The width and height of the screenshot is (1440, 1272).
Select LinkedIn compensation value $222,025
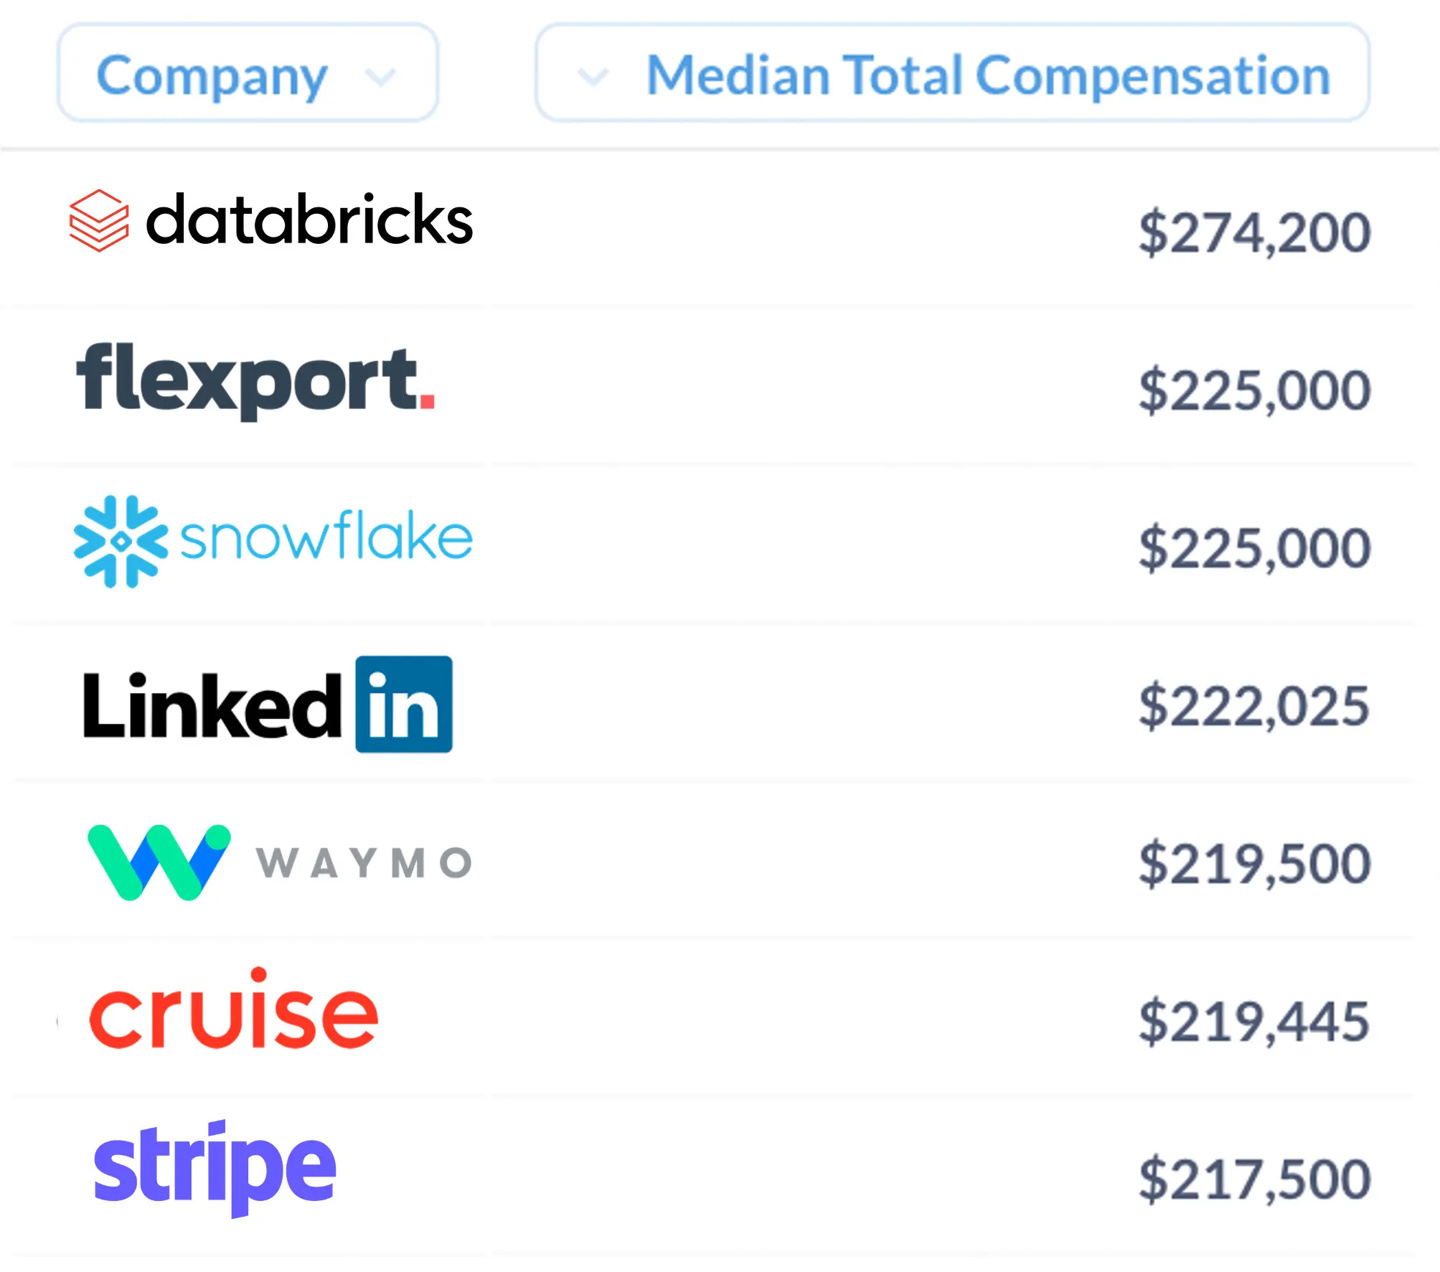(1254, 706)
